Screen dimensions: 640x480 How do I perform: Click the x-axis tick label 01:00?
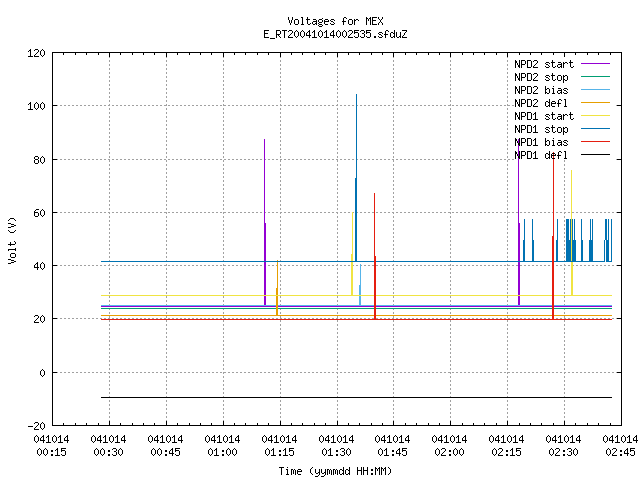(x=222, y=452)
